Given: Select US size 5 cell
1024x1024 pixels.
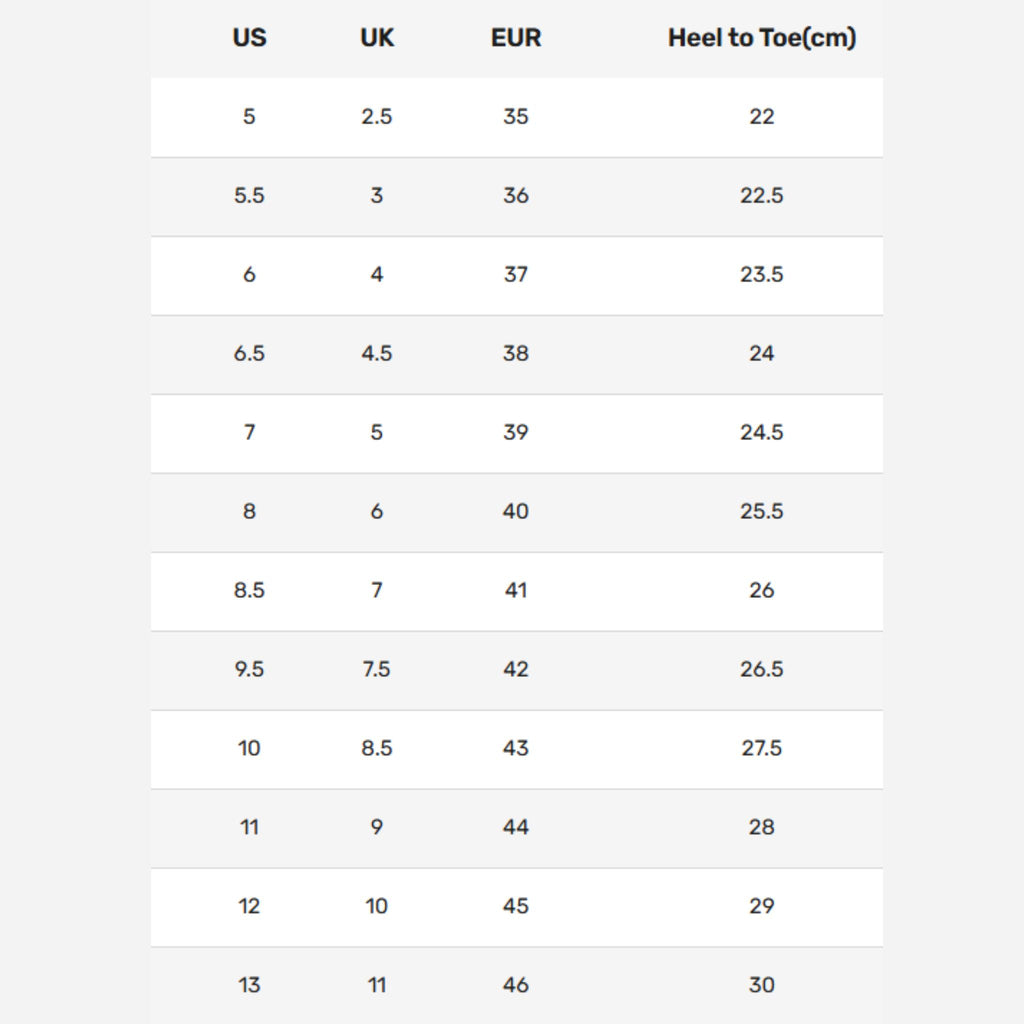Looking at the screenshot, I should (249, 117).
